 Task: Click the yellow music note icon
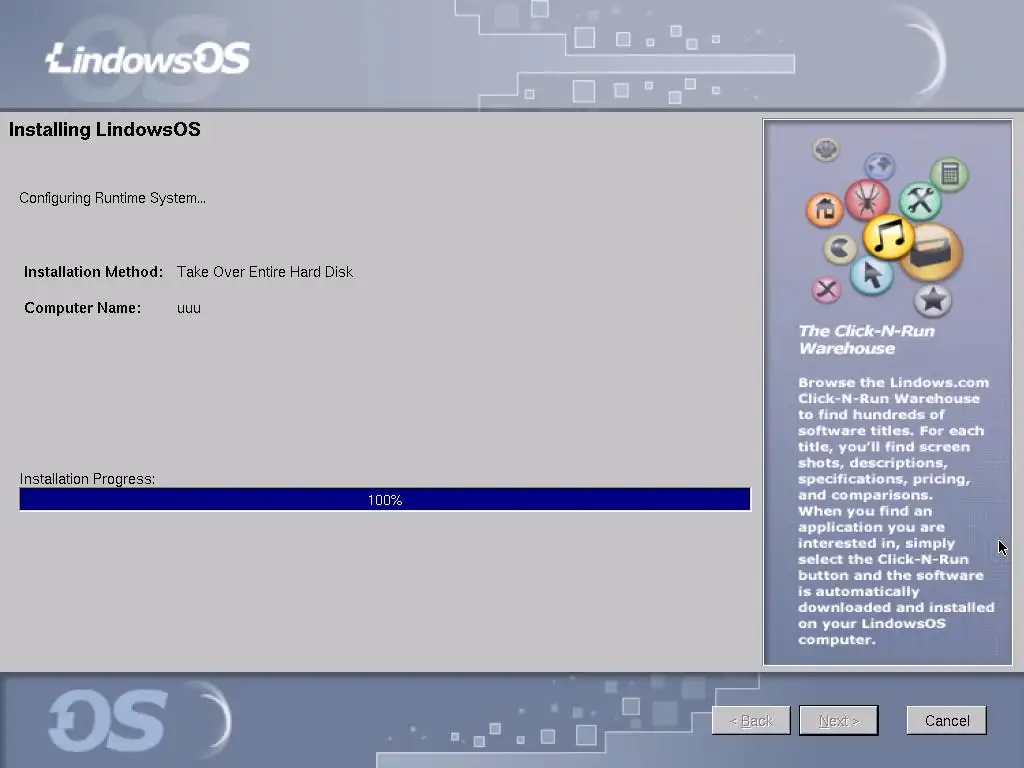[888, 236]
